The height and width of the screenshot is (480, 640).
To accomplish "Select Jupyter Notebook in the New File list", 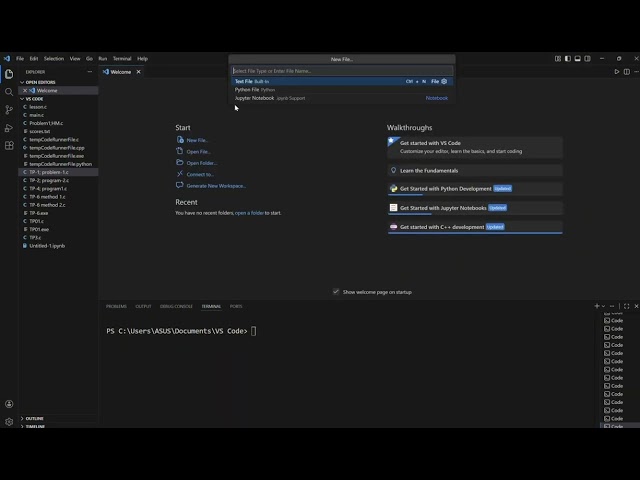I will (x=342, y=98).
